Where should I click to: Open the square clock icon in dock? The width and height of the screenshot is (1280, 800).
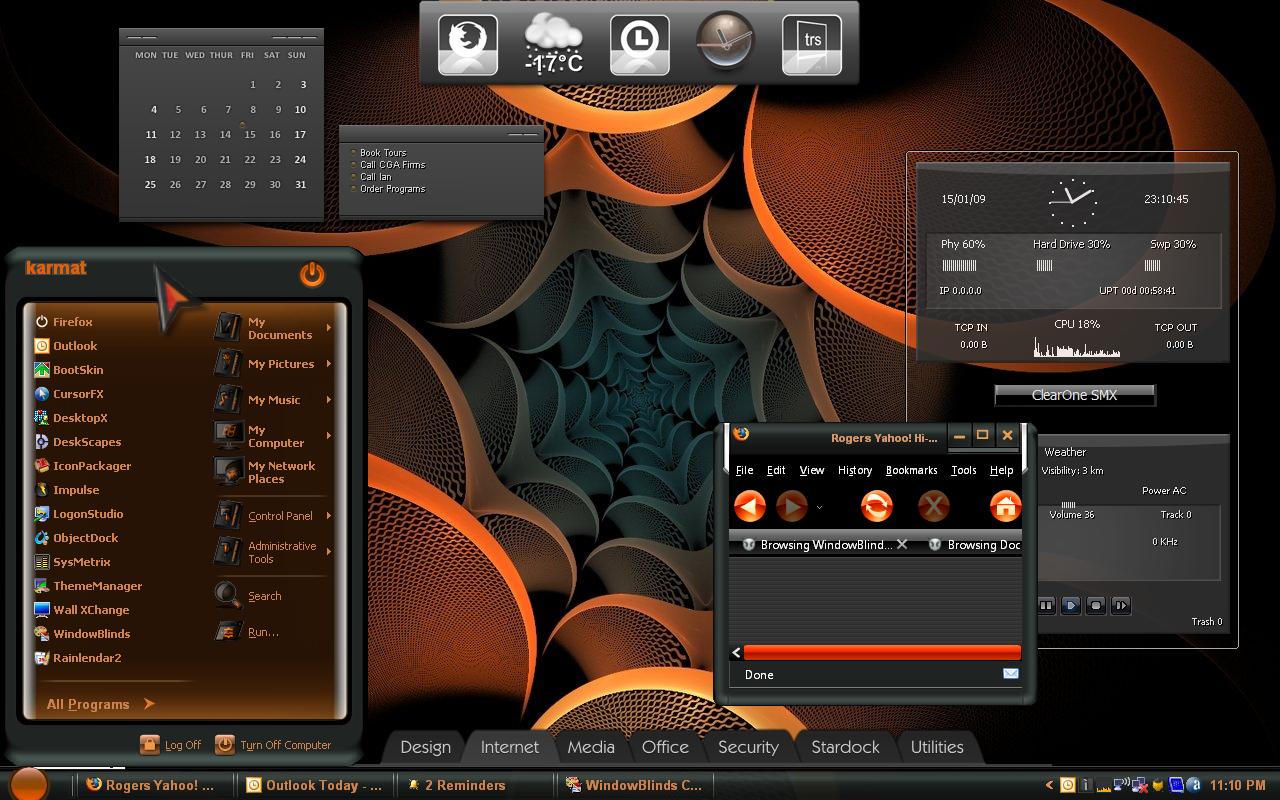pos(640,43)
